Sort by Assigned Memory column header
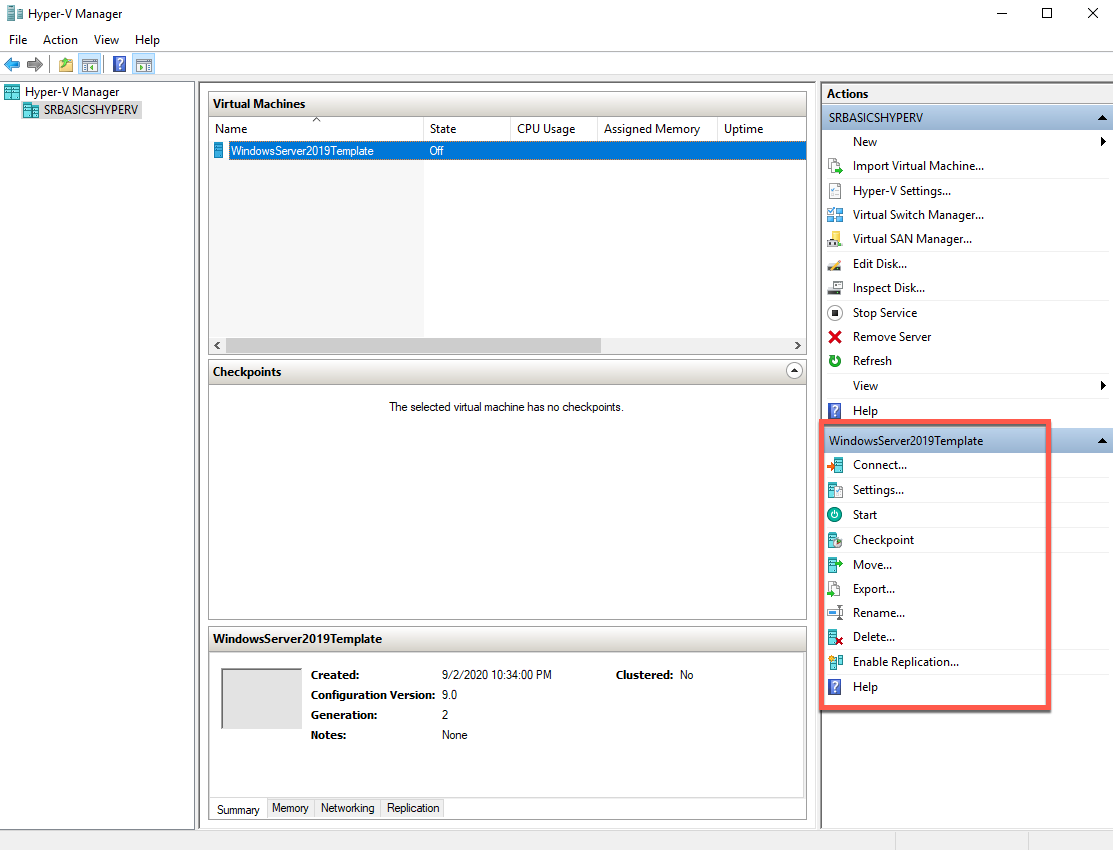 657,129
